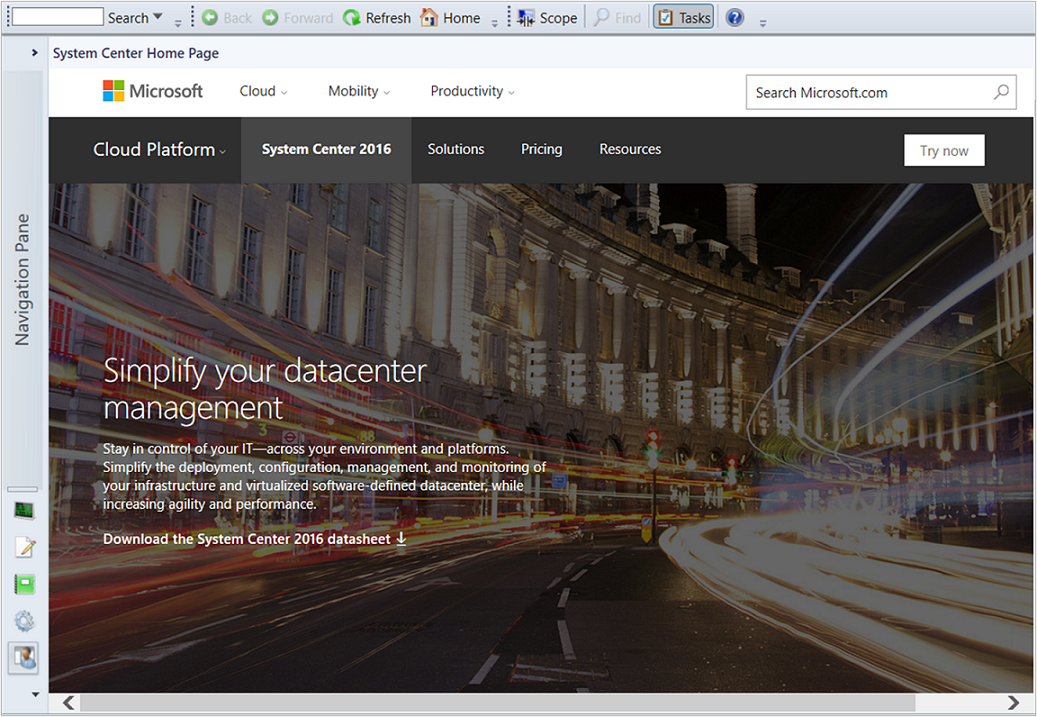Screen dimensions: 1037x717
Task: Open the Cloud dropdown menu
Action: coord(263,91)
